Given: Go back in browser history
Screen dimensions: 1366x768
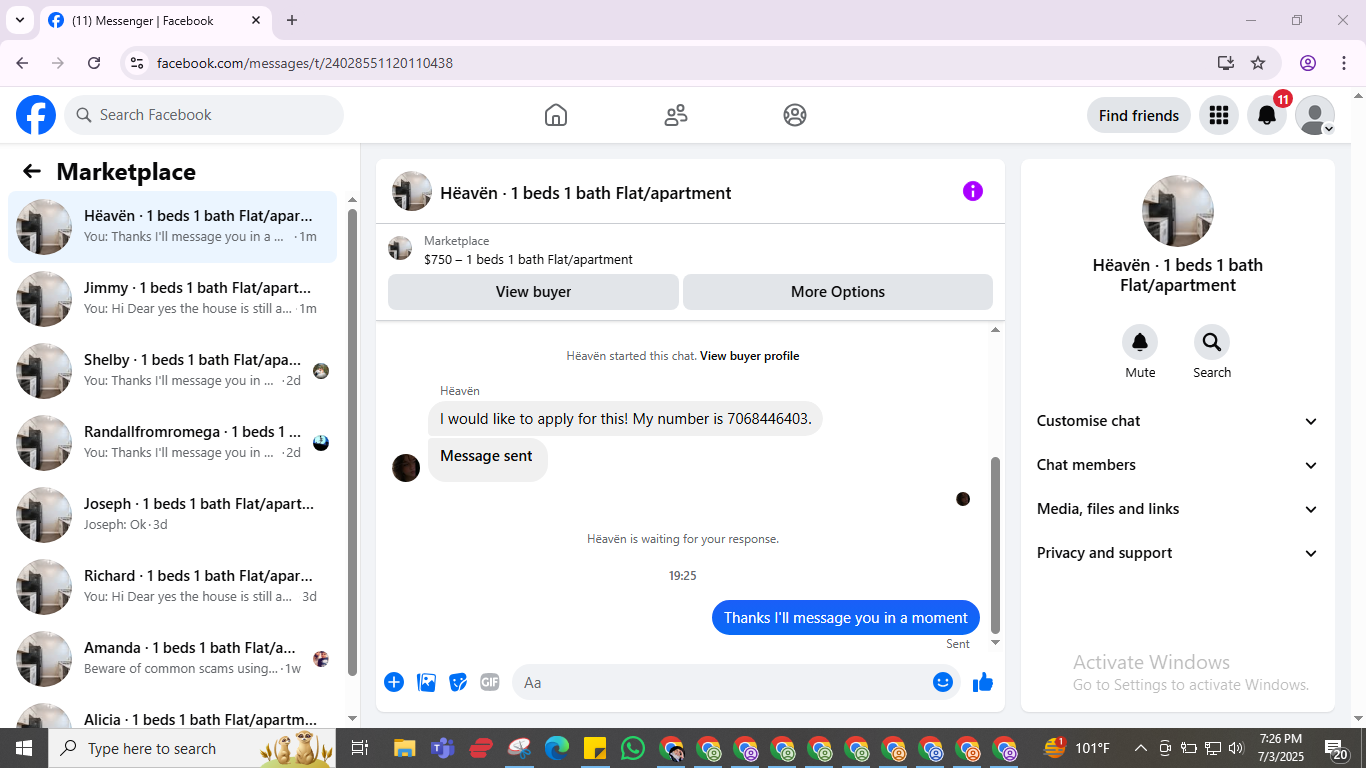Looking at the screenshot, I should pos(22,63).
